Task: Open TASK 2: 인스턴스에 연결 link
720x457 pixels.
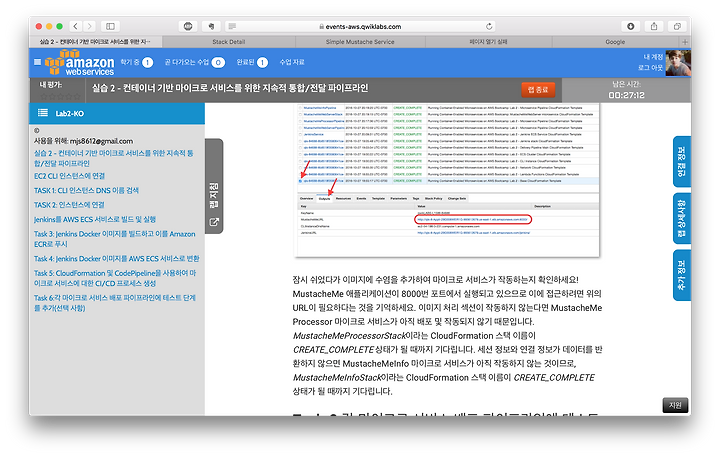Action: click(69, 205)
